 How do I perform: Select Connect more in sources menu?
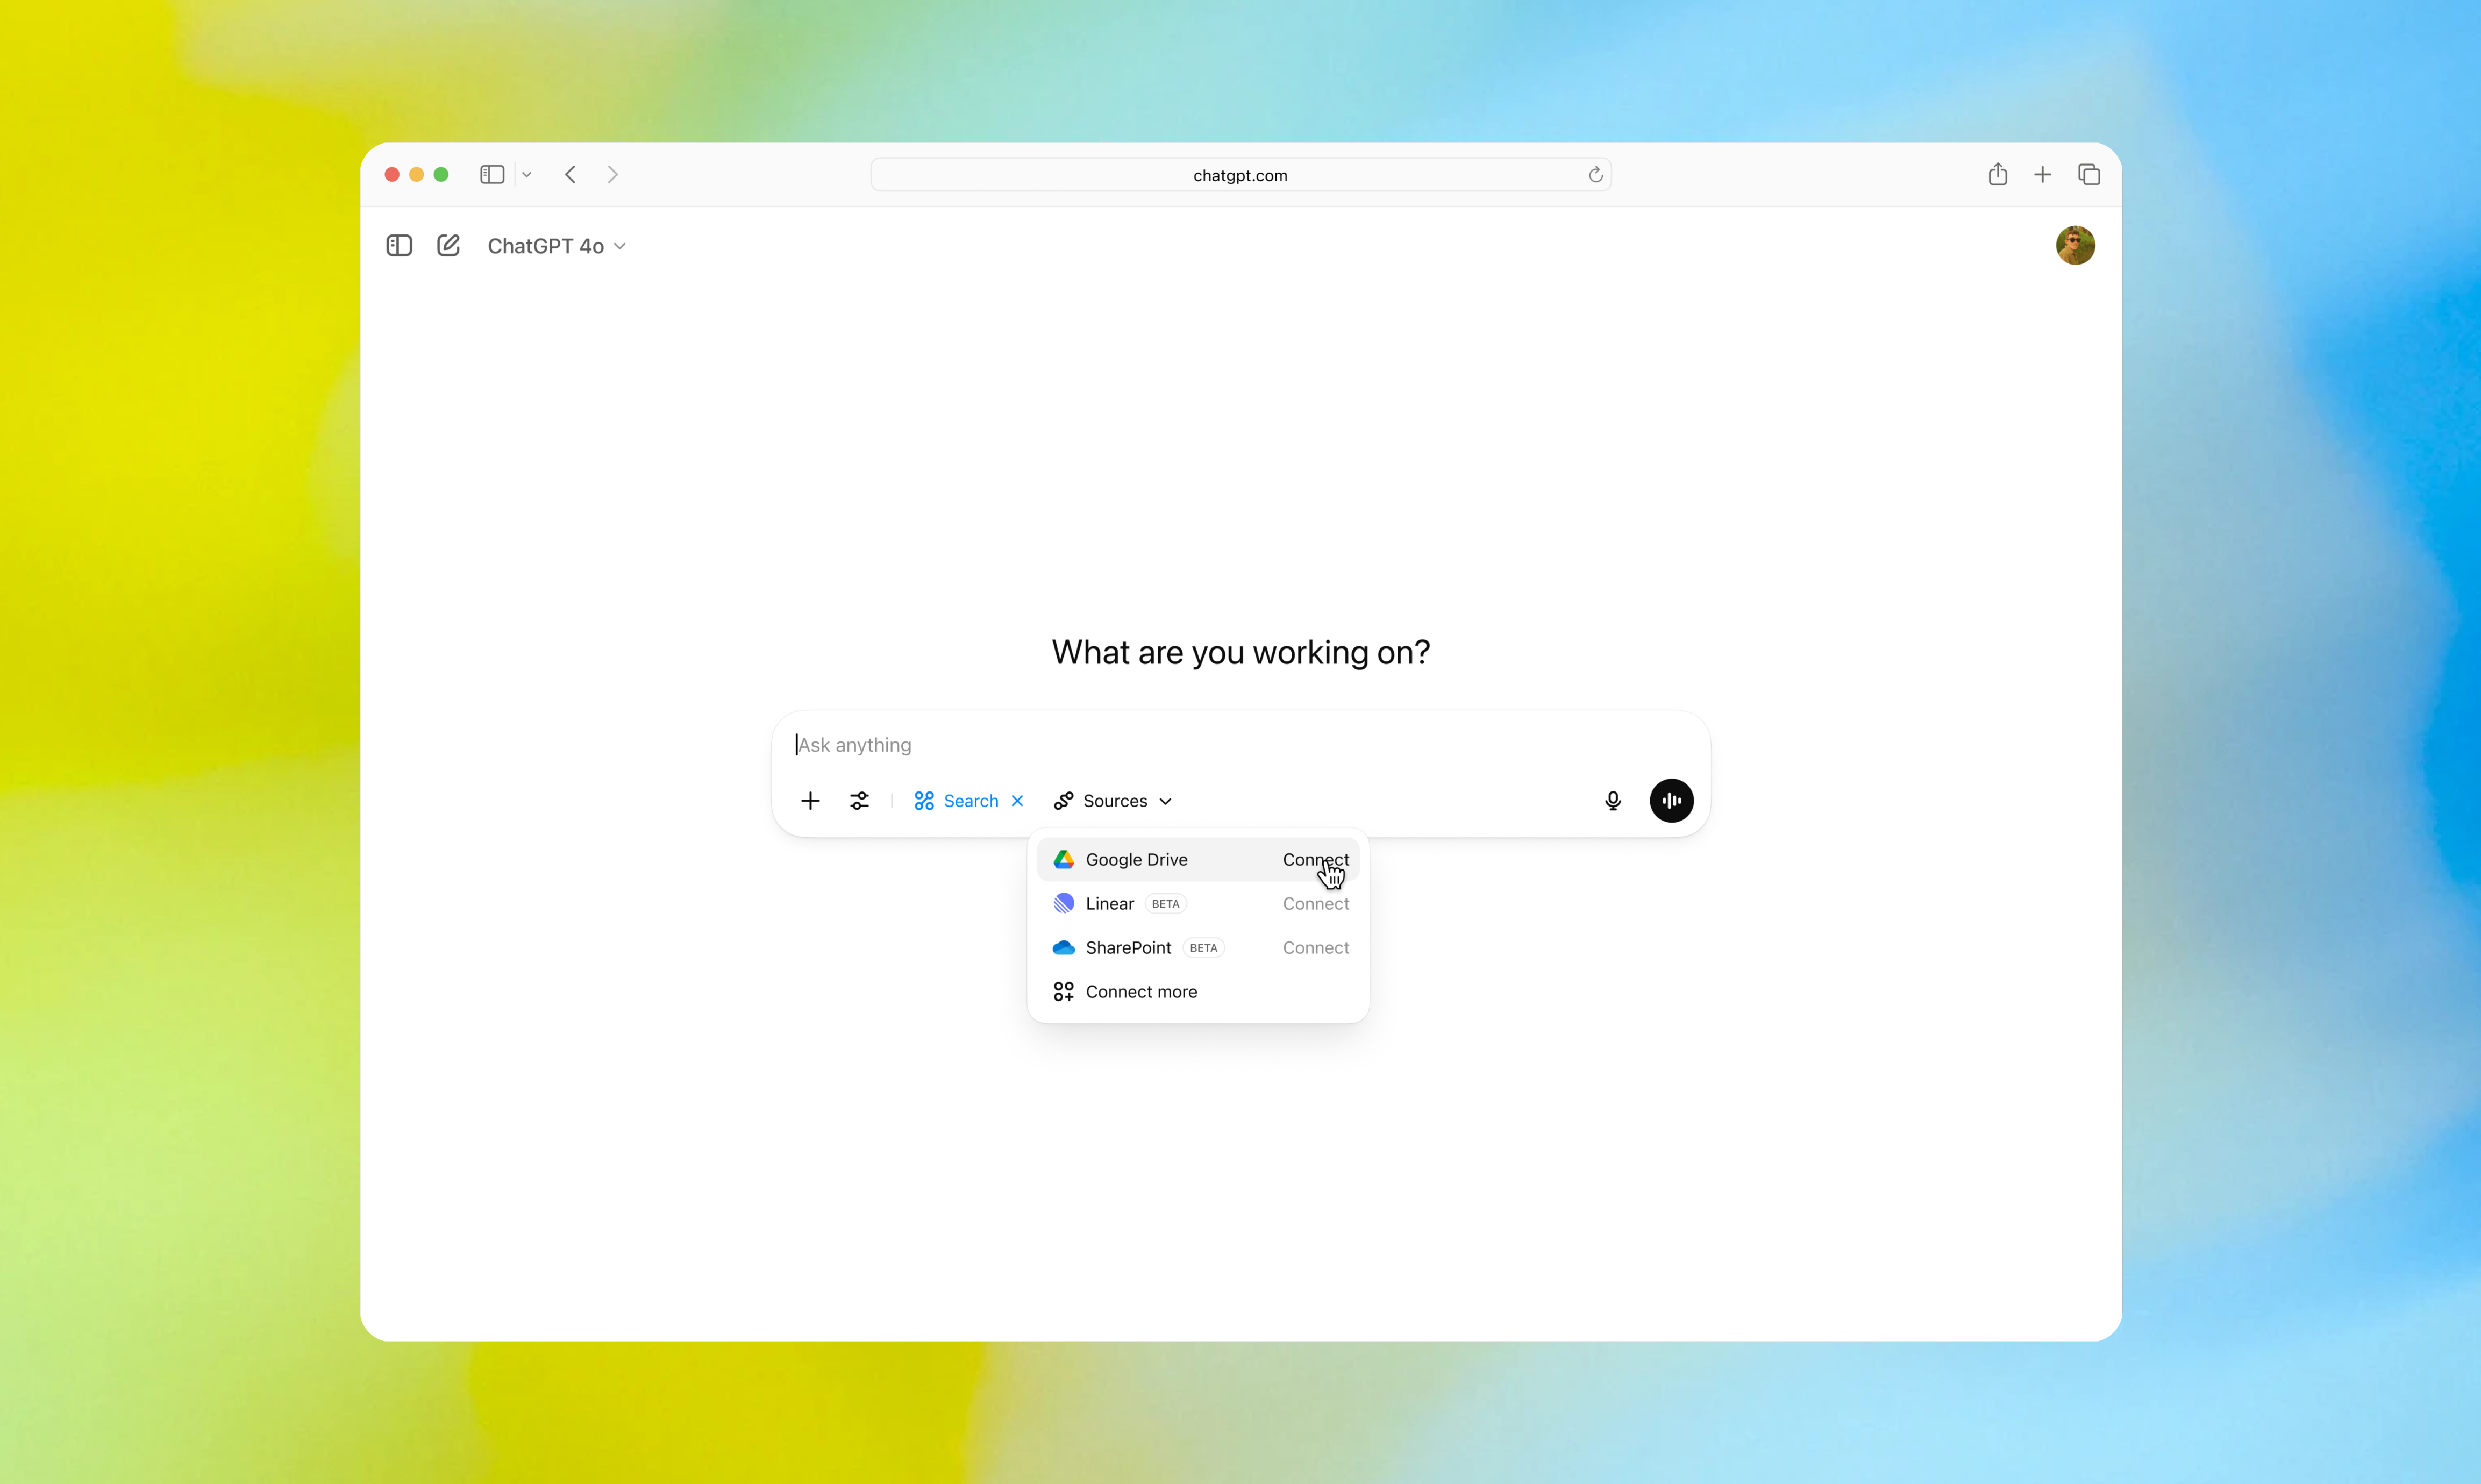1140,992
